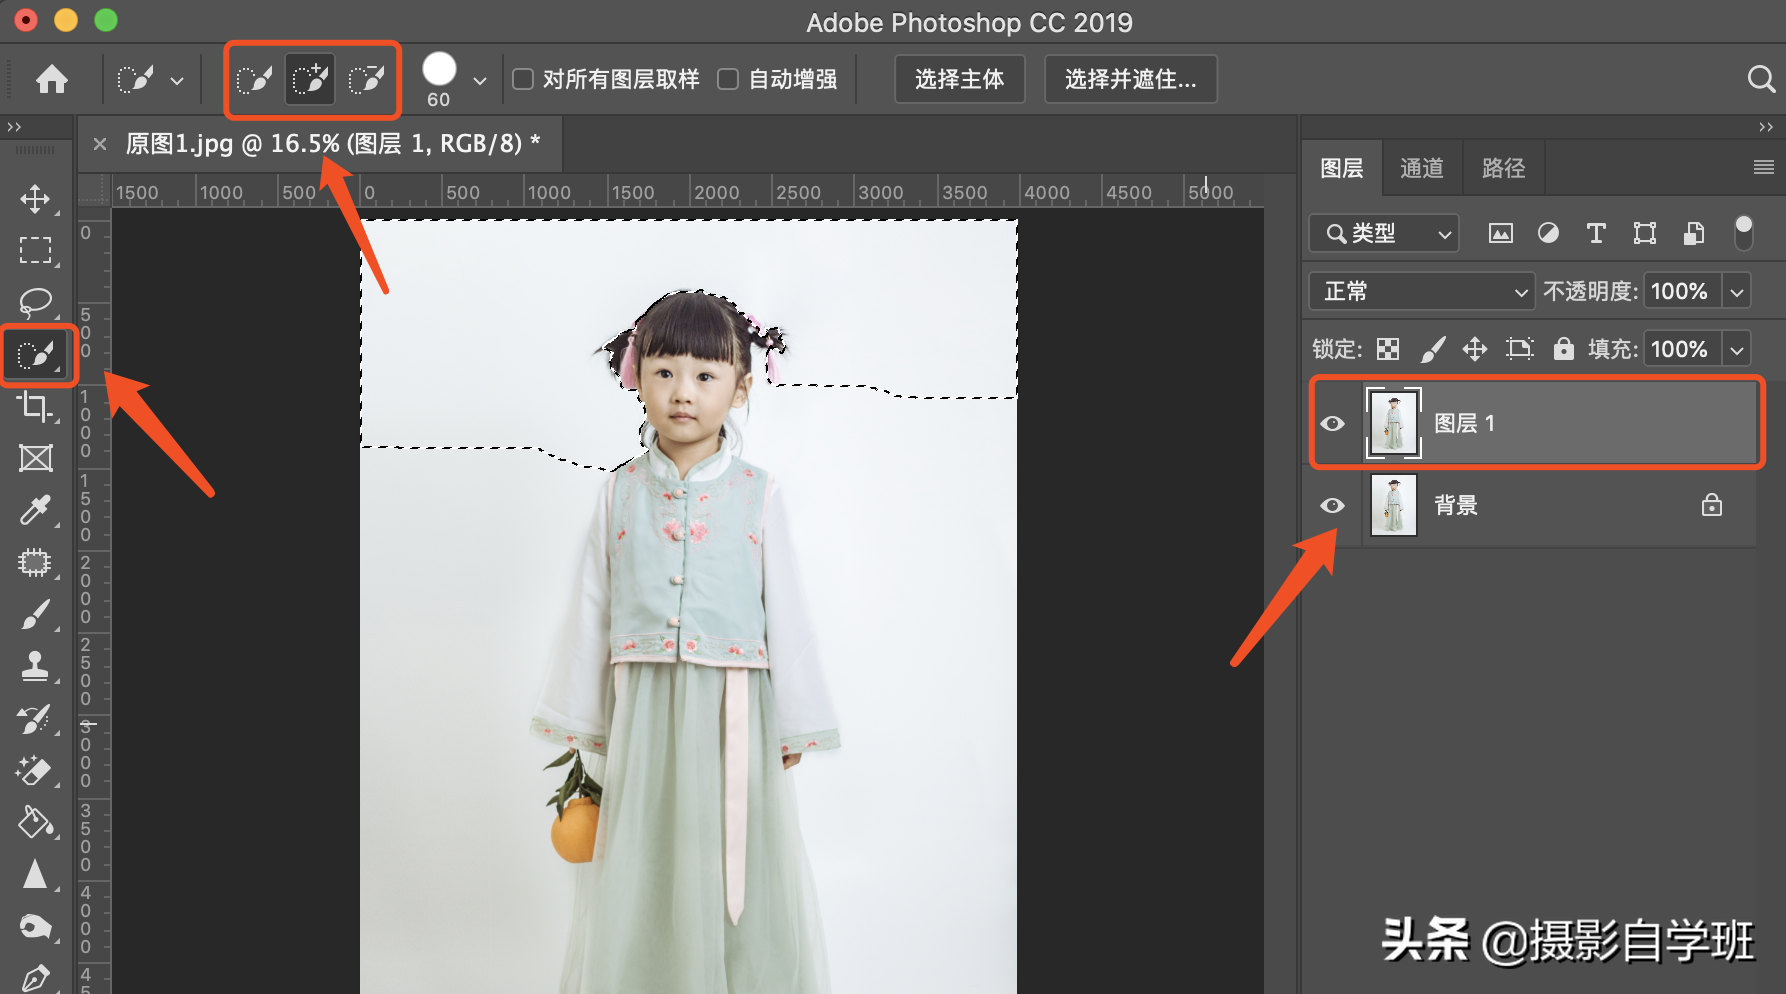Switch to the 通道 tab

pos(1422,168)
